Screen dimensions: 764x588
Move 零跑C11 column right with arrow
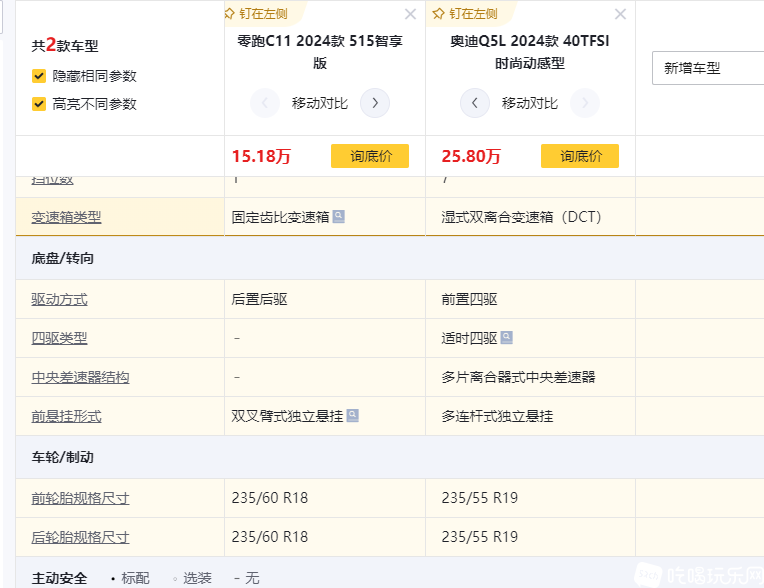(x=375, y=103)
